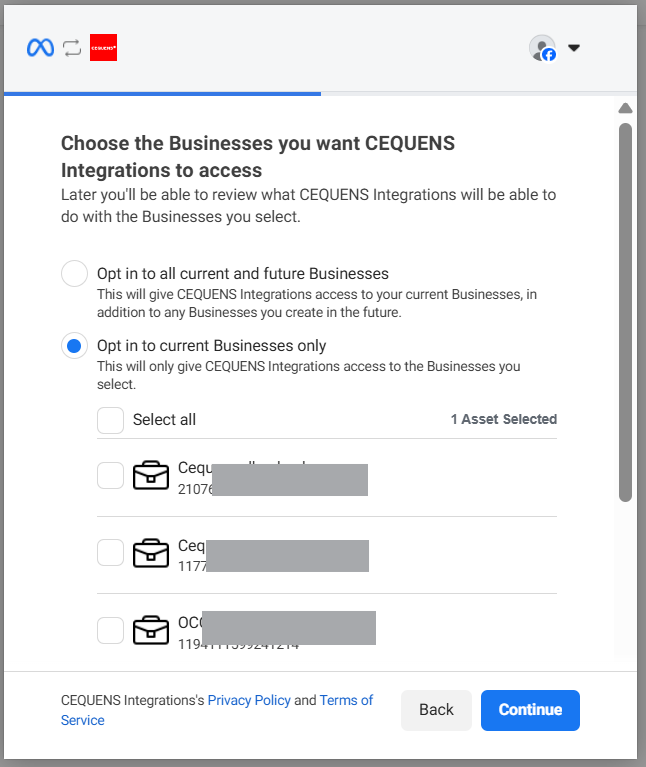Select Opt in to all current and future Businesses
The image size is (646, 767).
[x=74, y=273]
